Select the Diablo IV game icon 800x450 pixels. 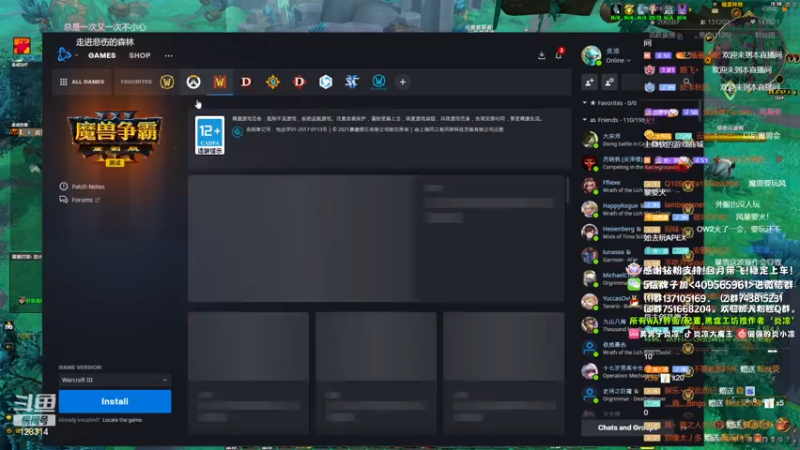pos(246,82)
